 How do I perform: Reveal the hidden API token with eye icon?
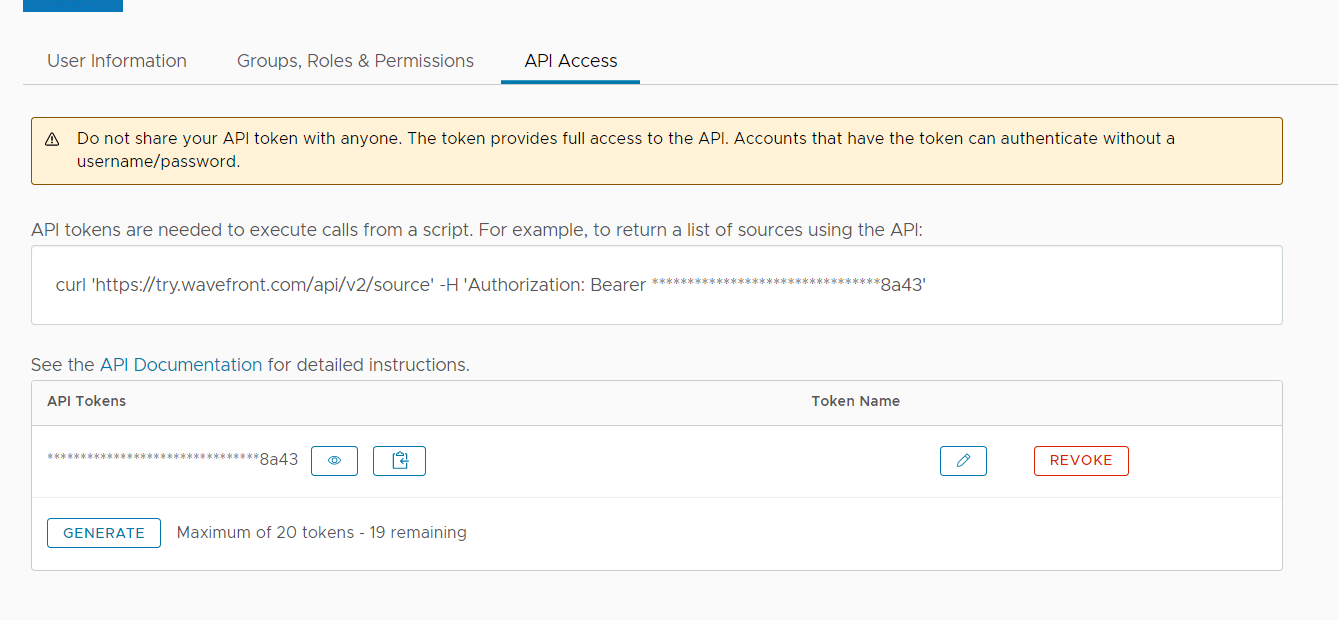(334, 461)
